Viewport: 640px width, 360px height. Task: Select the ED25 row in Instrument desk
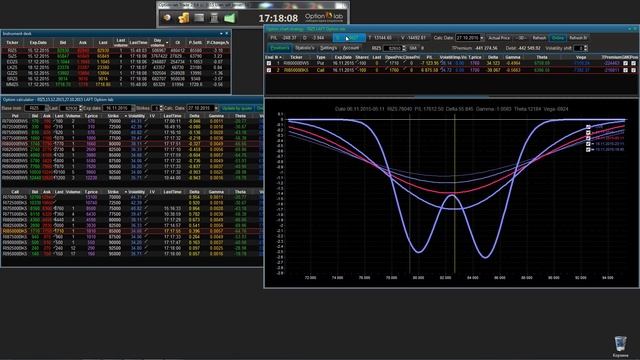click(x=116, y=62)
